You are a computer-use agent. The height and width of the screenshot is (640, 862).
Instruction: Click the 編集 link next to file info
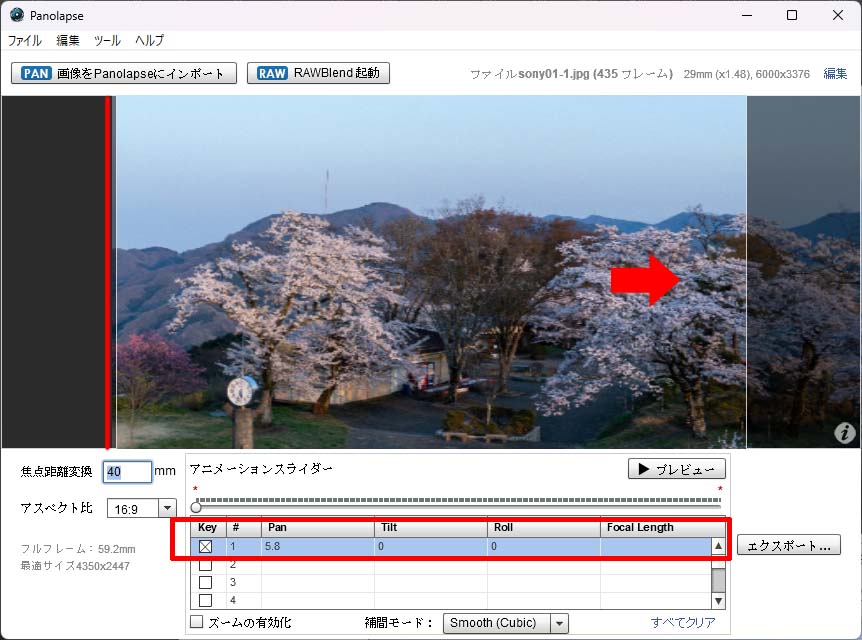(835, 74)
